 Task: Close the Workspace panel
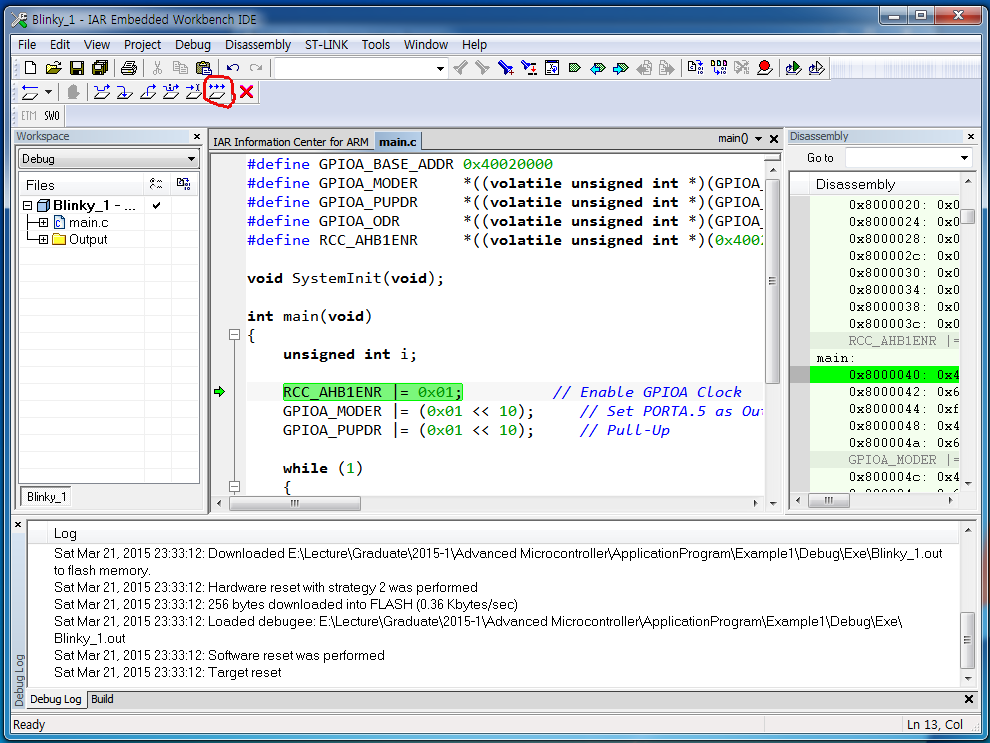click(x=197, y=136)
